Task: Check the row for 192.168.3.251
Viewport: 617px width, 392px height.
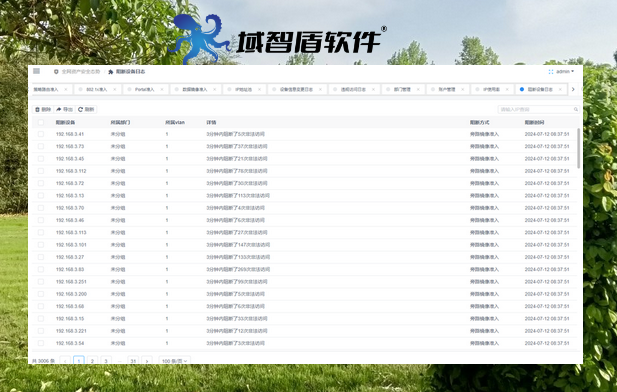Action: coord(41,282)
